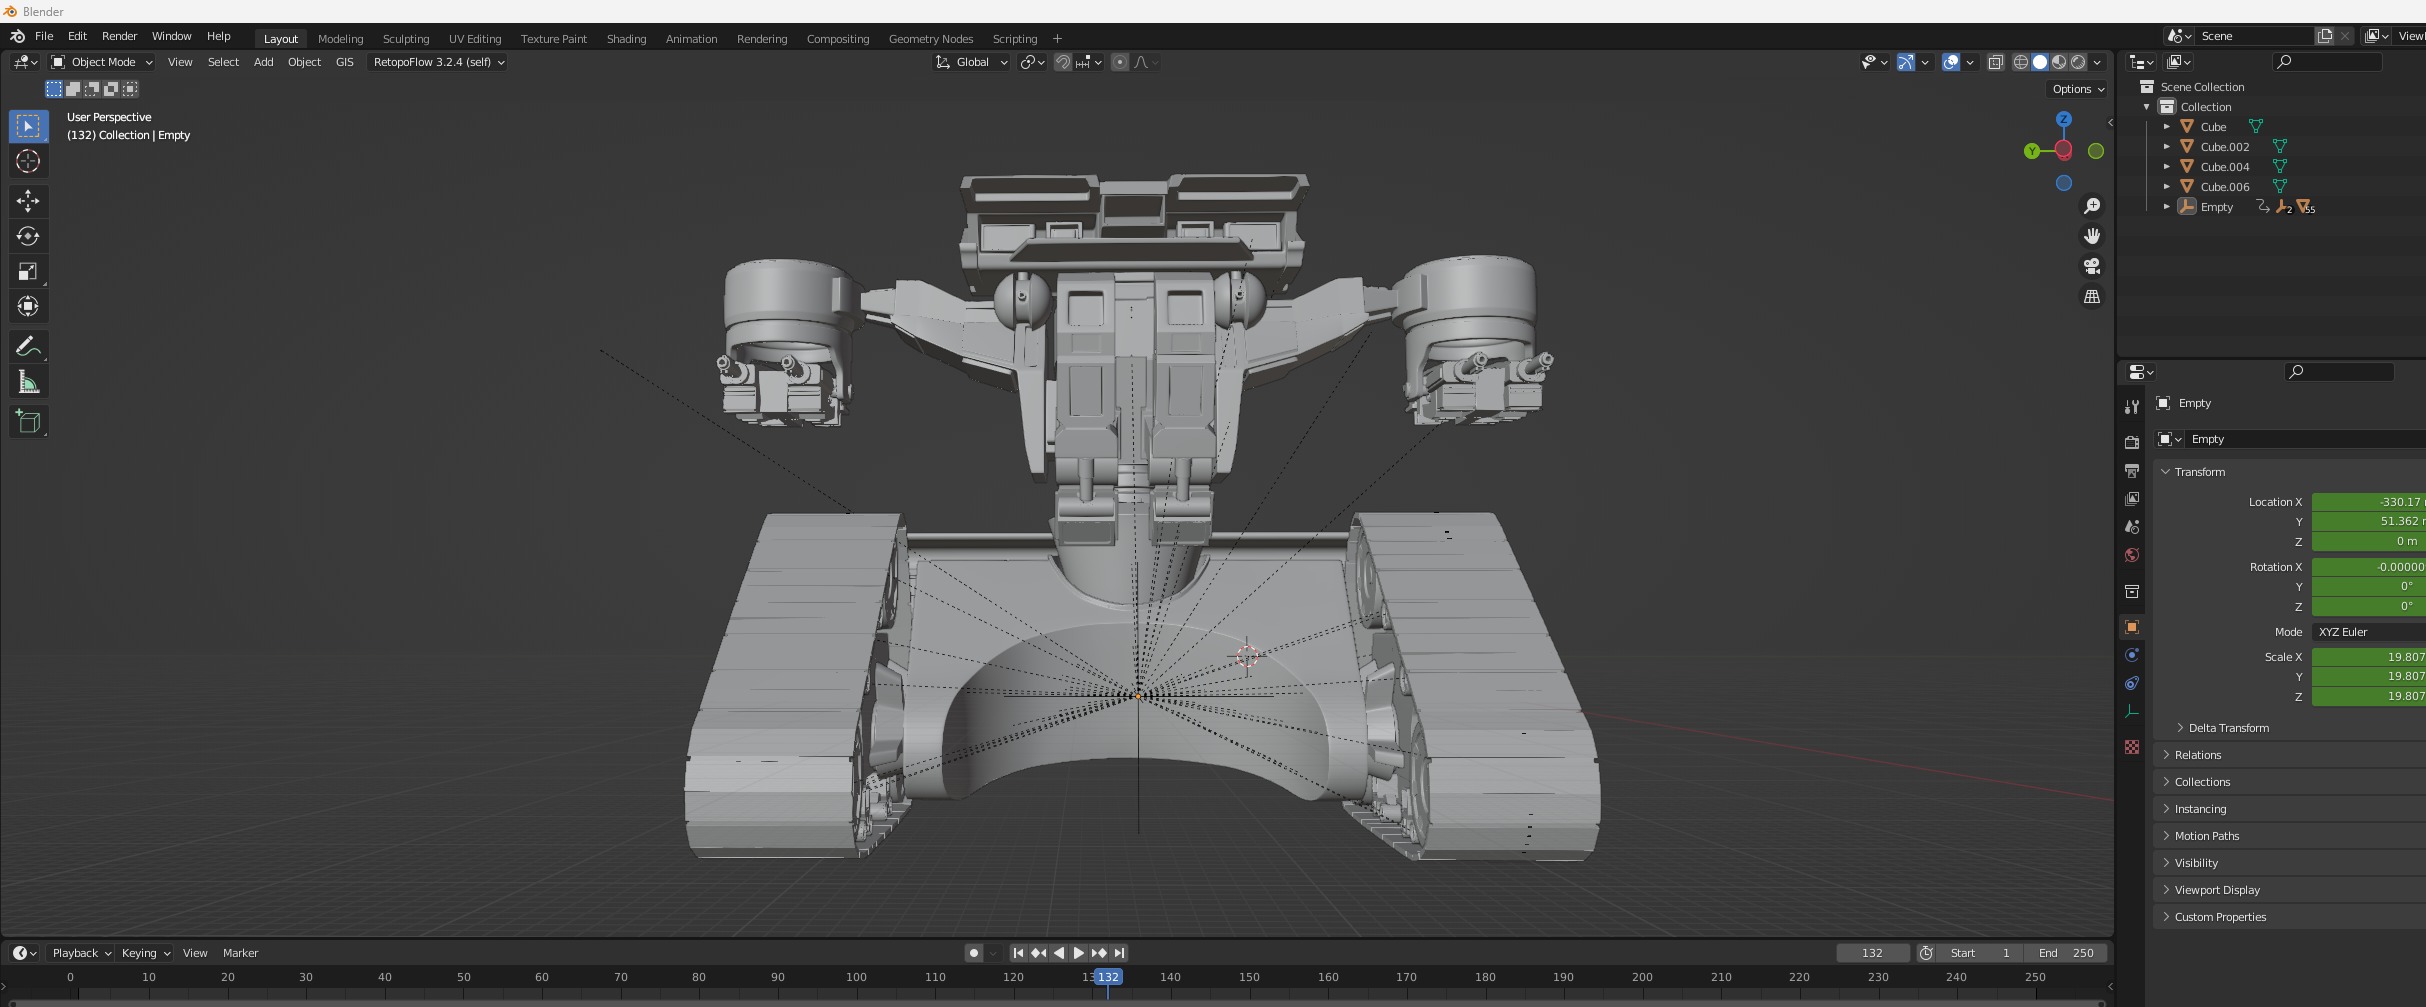Expand the Cube.002 tree item

[x=2167, y=147]
